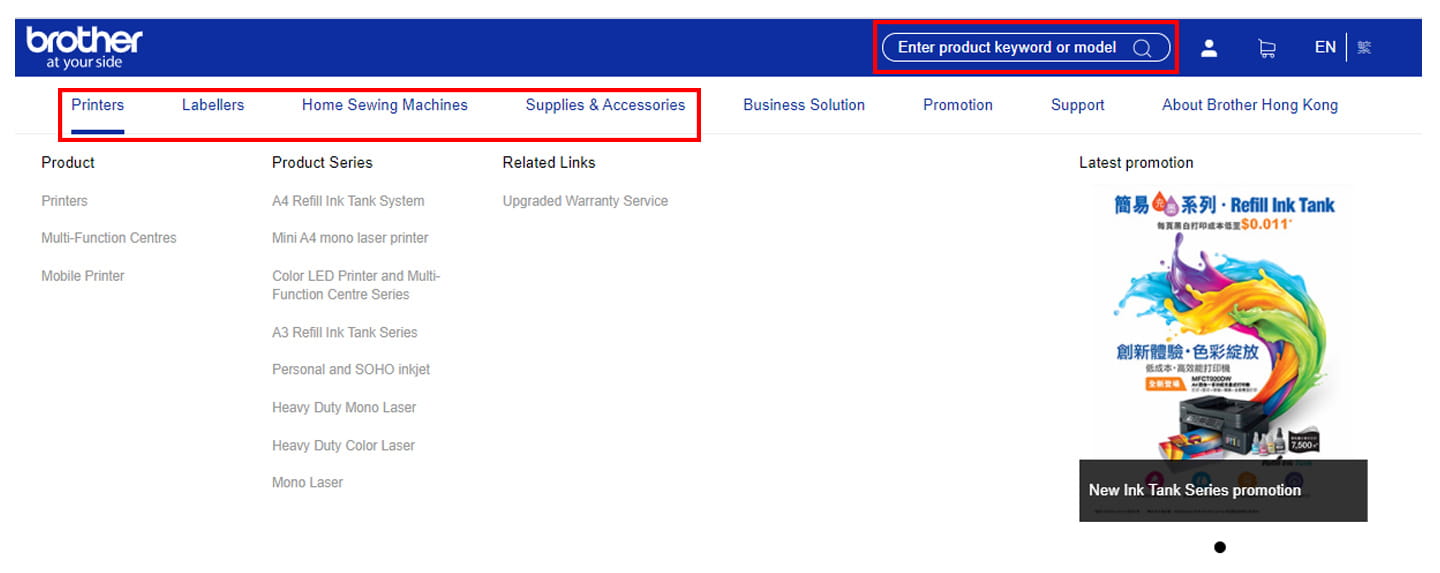This screenshot has width=1440, height=573.
Task: Open the Support menu item
Action: (1078, 105)
